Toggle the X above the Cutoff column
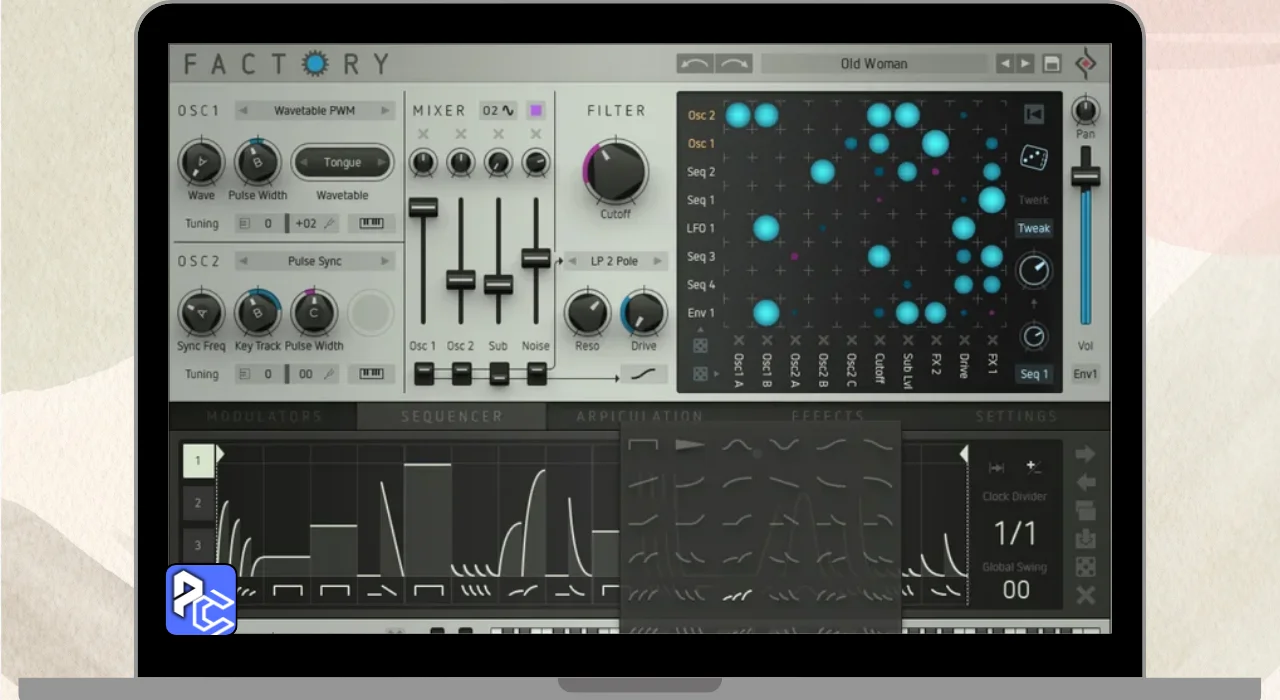 pyautogui.click(x=879, y=341)
